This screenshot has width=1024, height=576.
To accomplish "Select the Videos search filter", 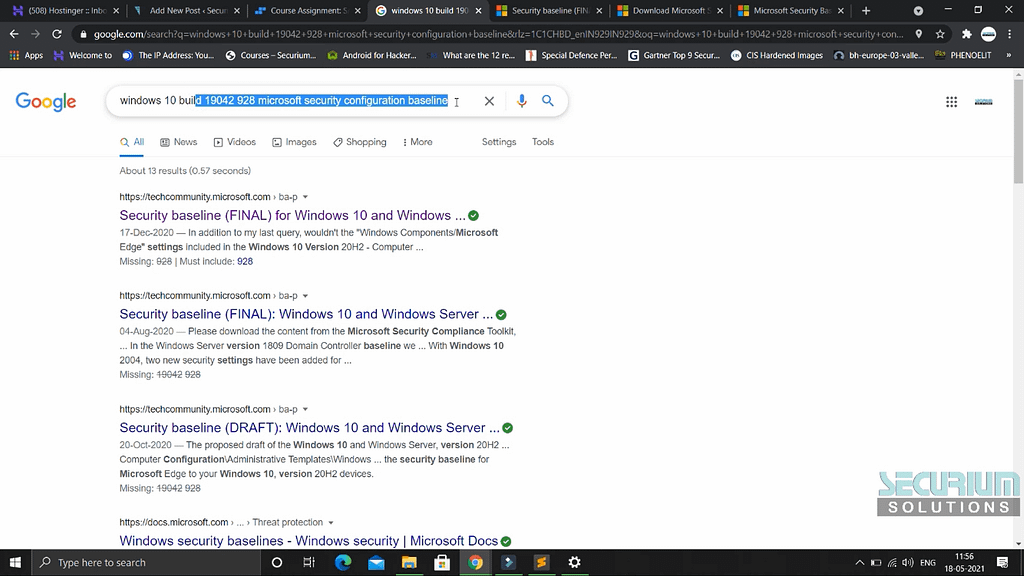I will [234, 142].
